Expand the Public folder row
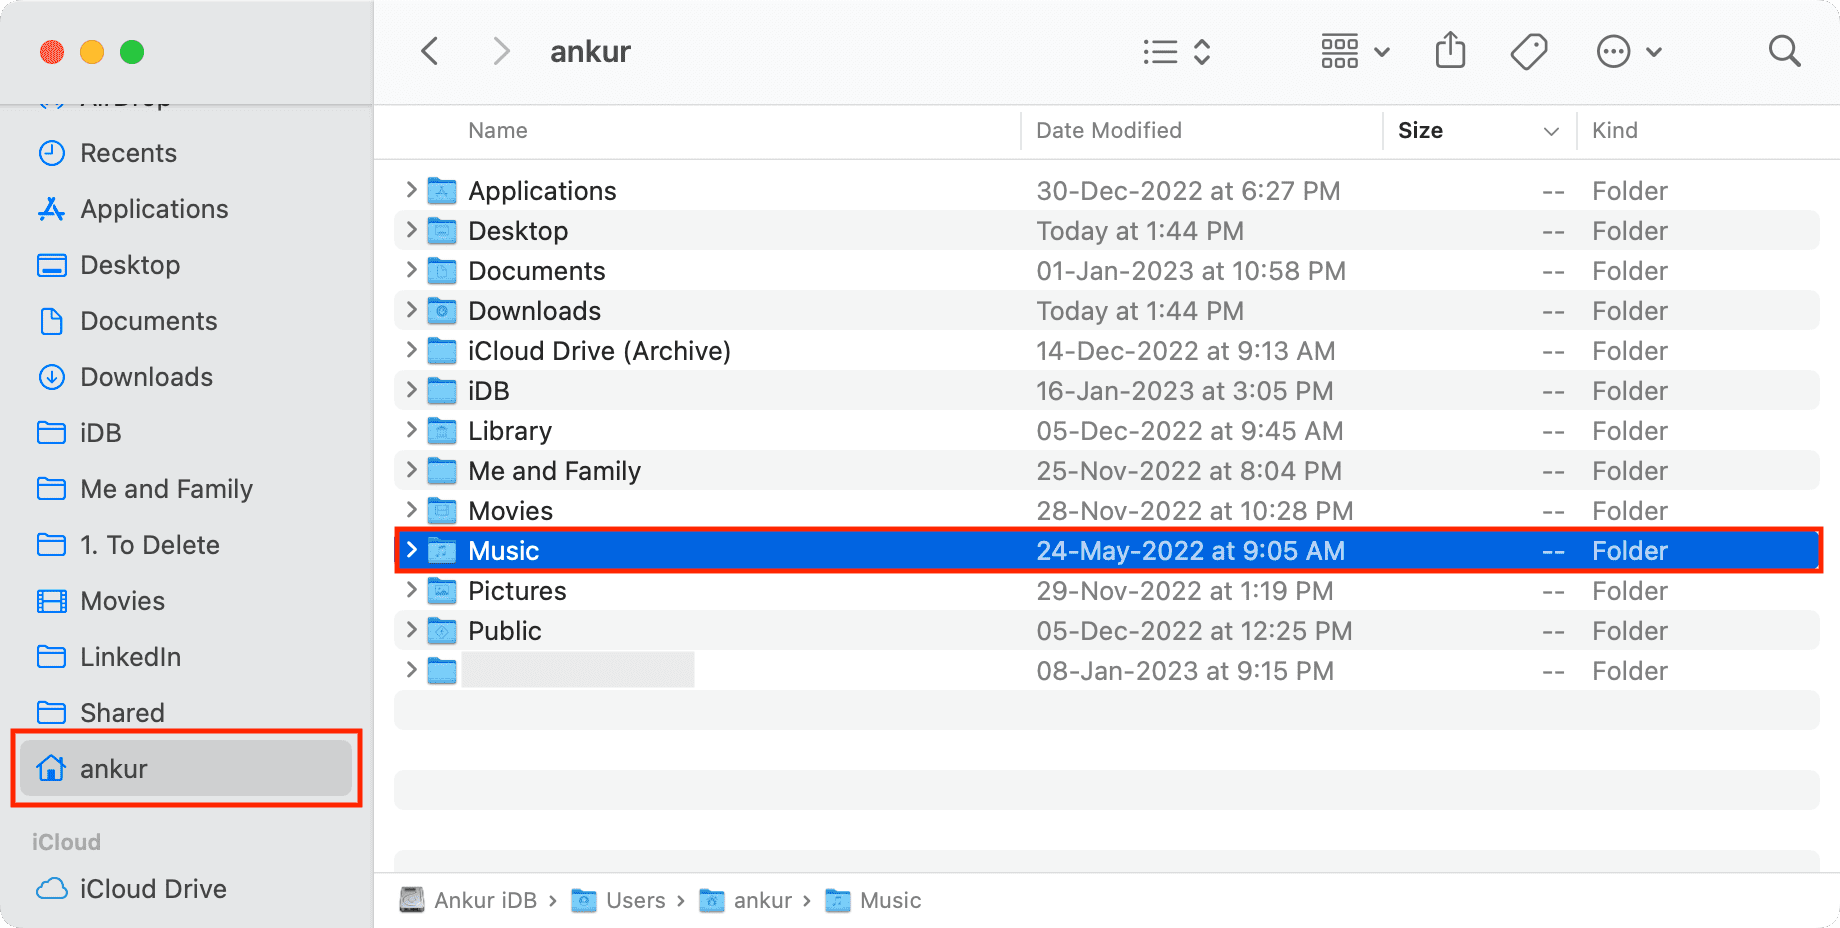Image resolution: width=1840 pixels, height=928 pixels. point(411,630)
